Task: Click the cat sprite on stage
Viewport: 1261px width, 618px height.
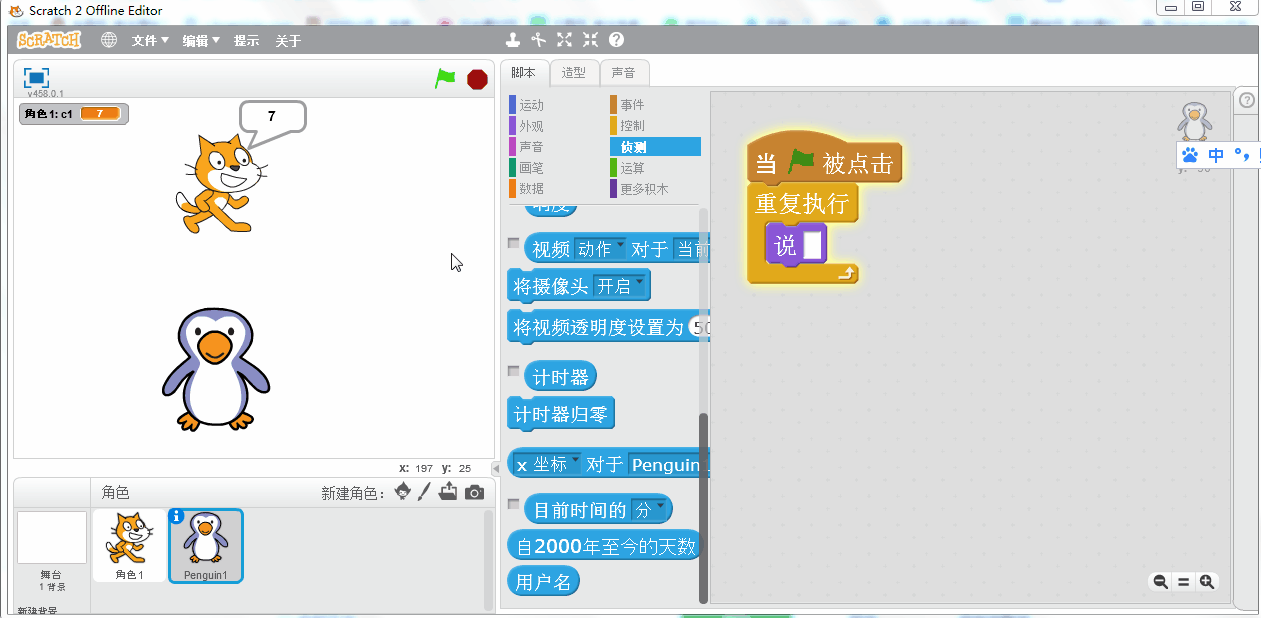Action: click(x=220, y=183)
